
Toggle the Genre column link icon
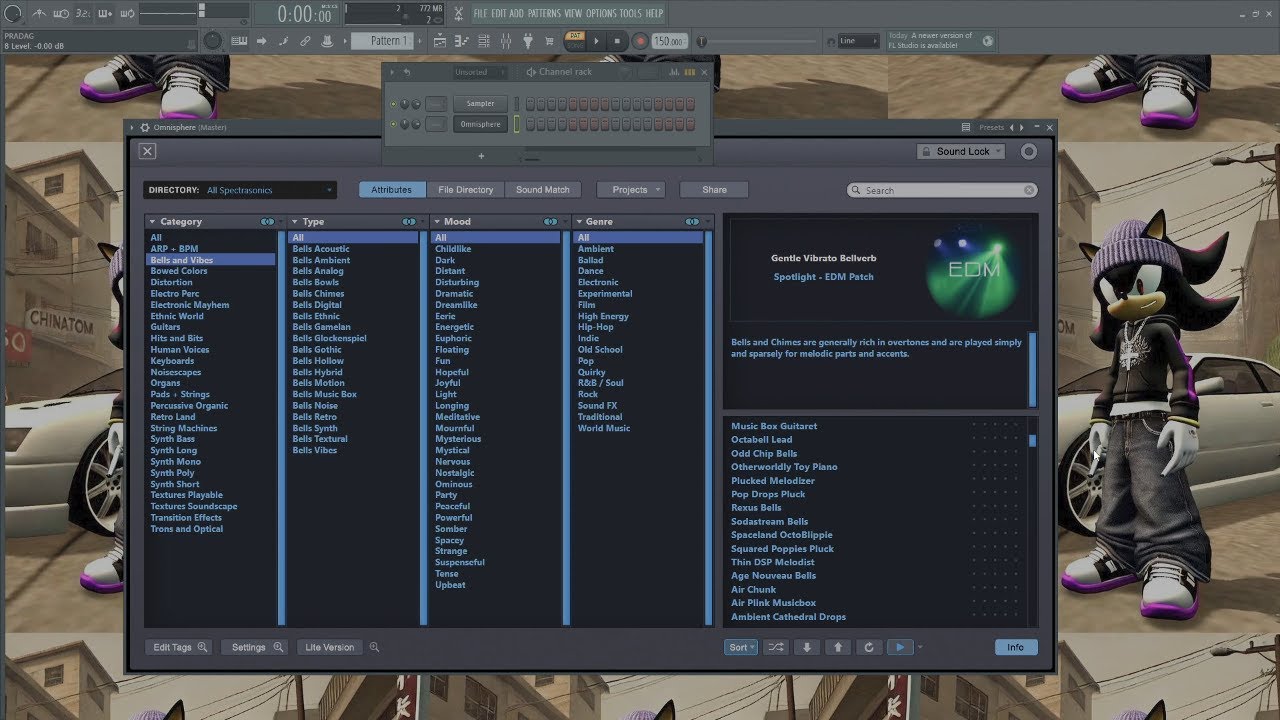(x=693, y=221)
